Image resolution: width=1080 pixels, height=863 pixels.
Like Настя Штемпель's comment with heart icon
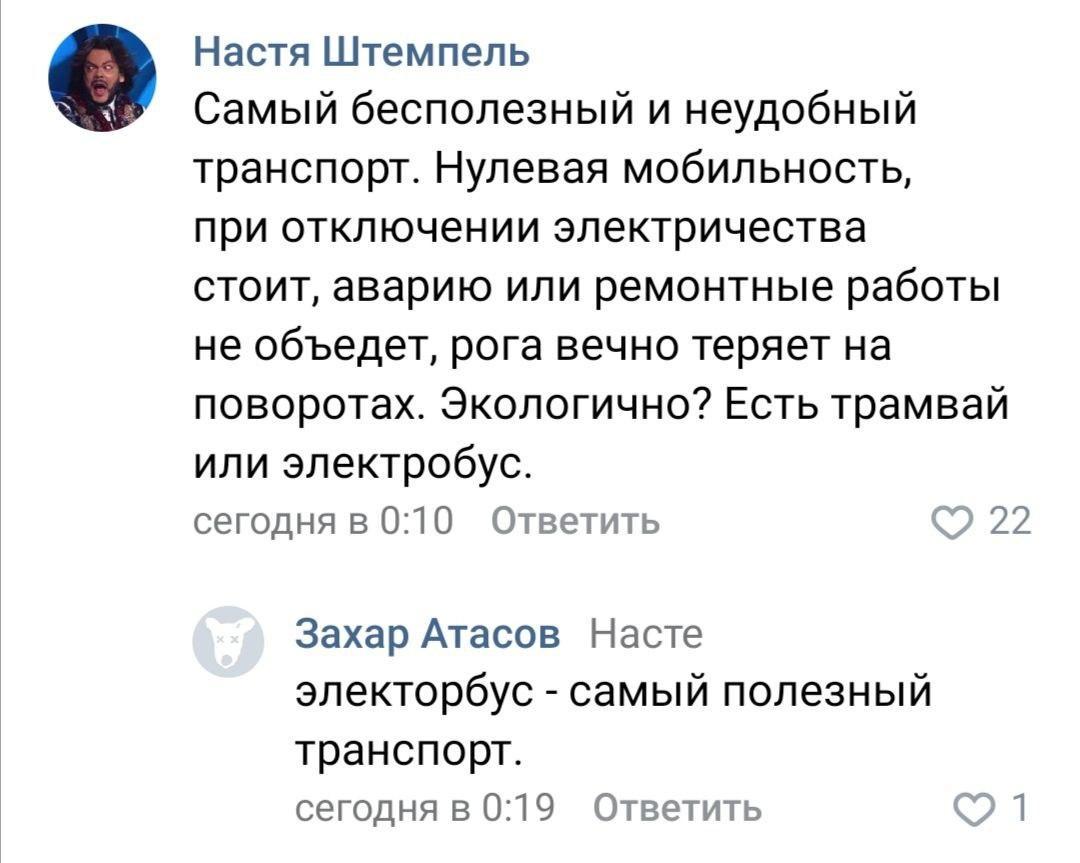point(951,523)
